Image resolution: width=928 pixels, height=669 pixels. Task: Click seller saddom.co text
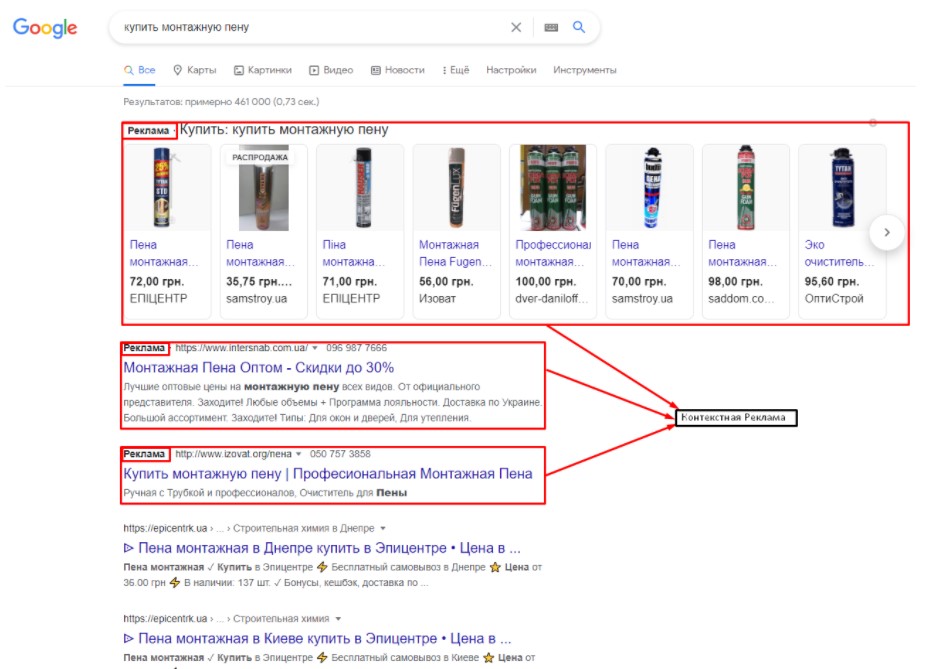coord(741,299)
